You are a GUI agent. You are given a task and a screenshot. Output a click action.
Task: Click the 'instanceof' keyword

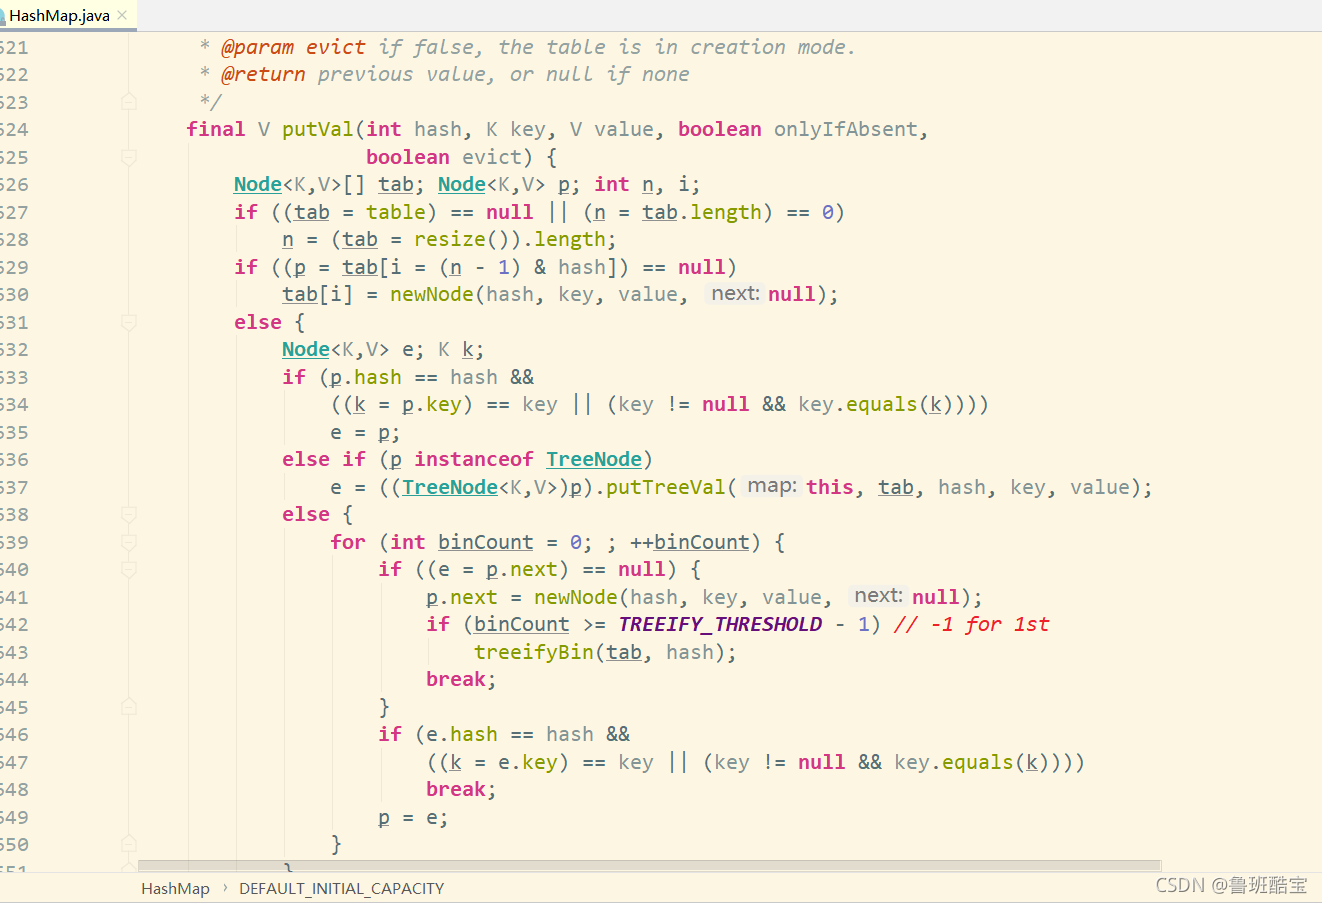pos(474,459)
